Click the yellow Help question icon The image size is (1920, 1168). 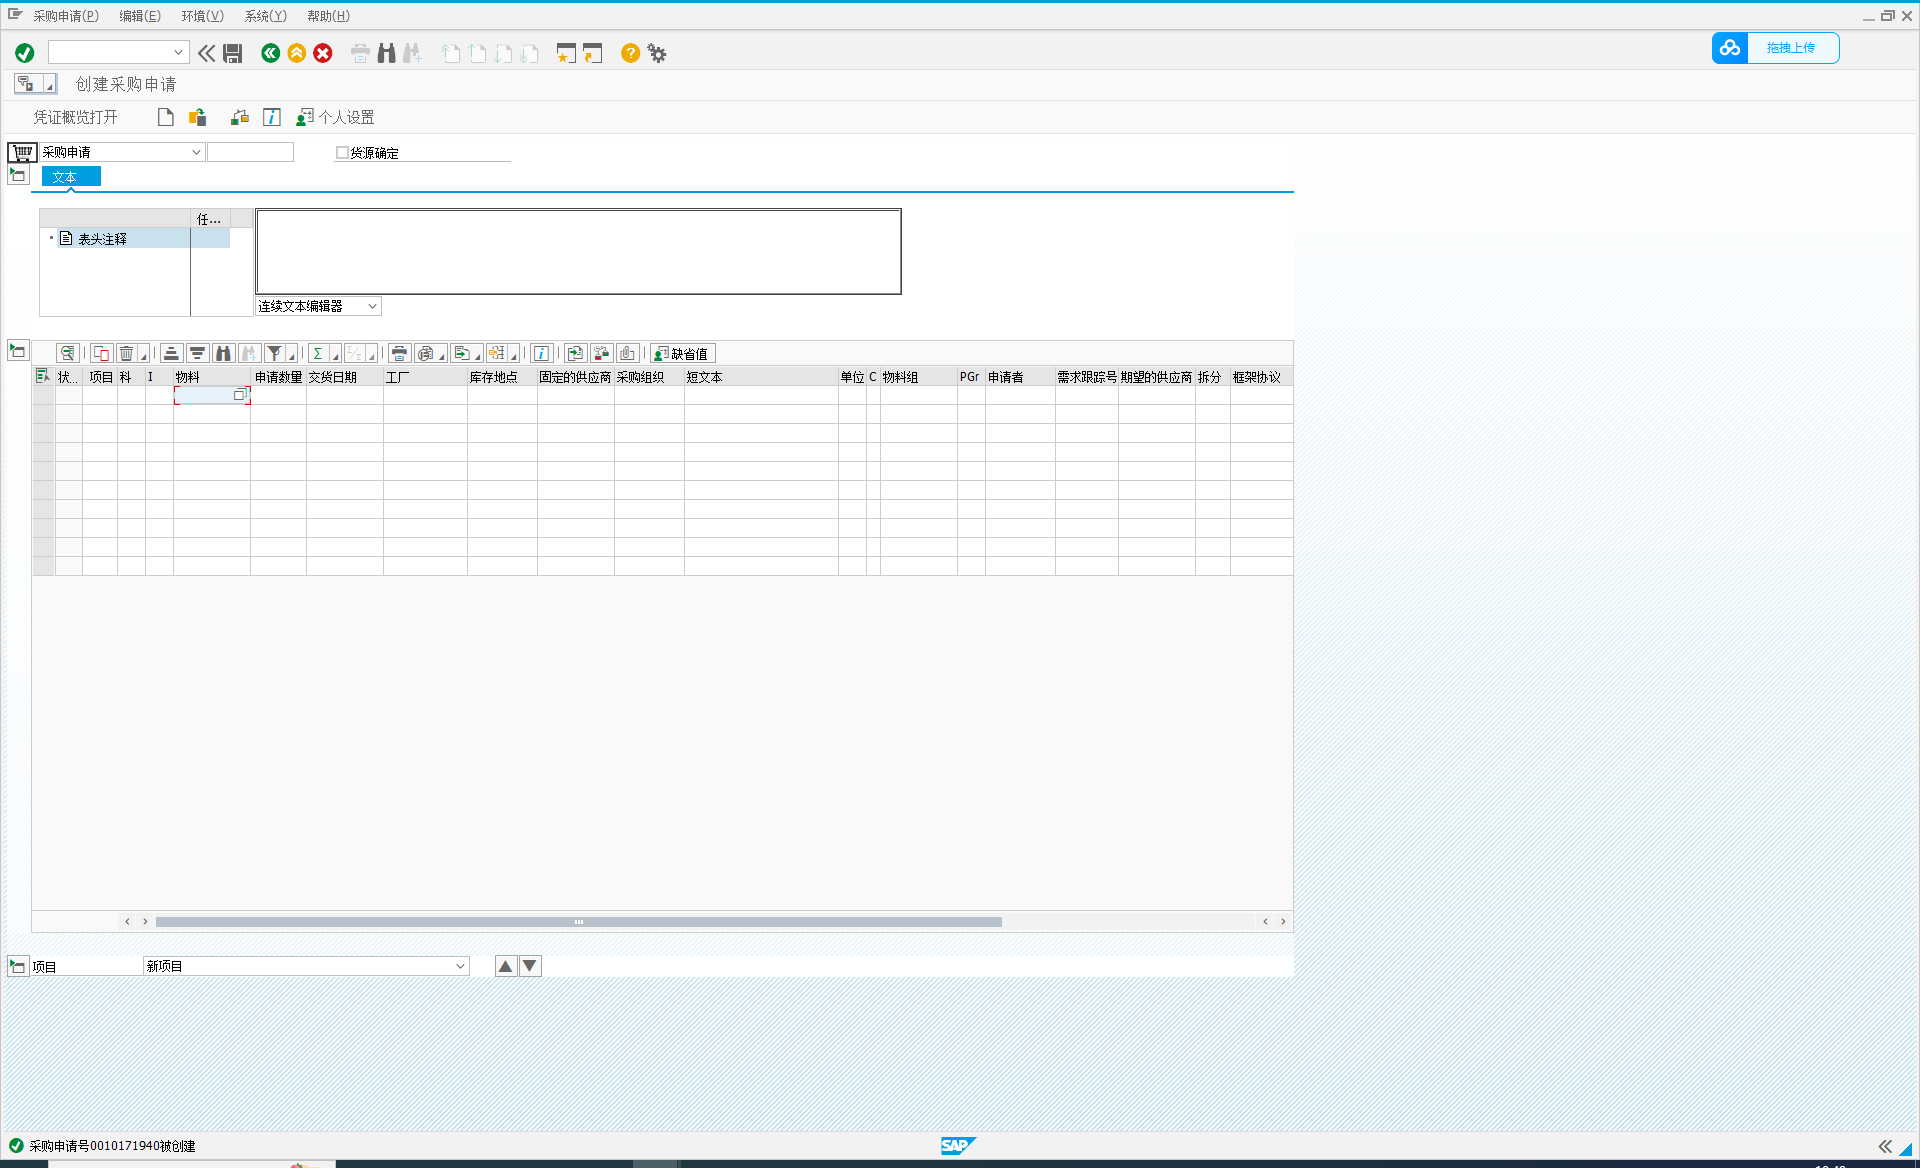click(x=630, y=53)
